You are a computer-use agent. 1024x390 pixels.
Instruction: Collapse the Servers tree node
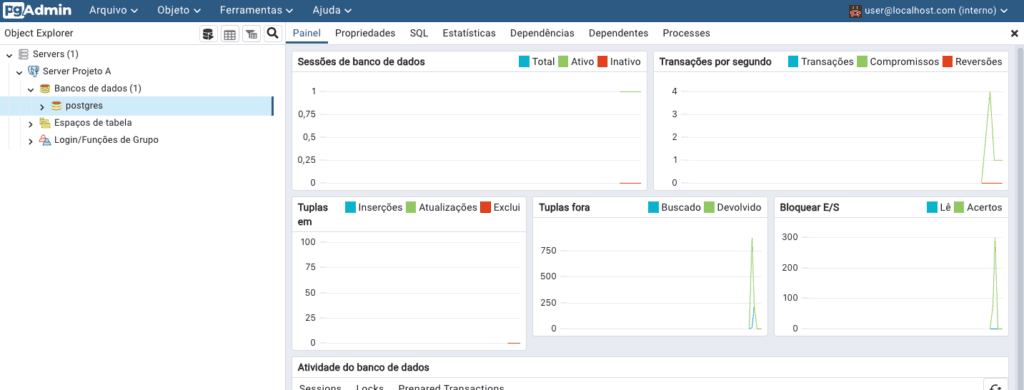coord(9,55)
